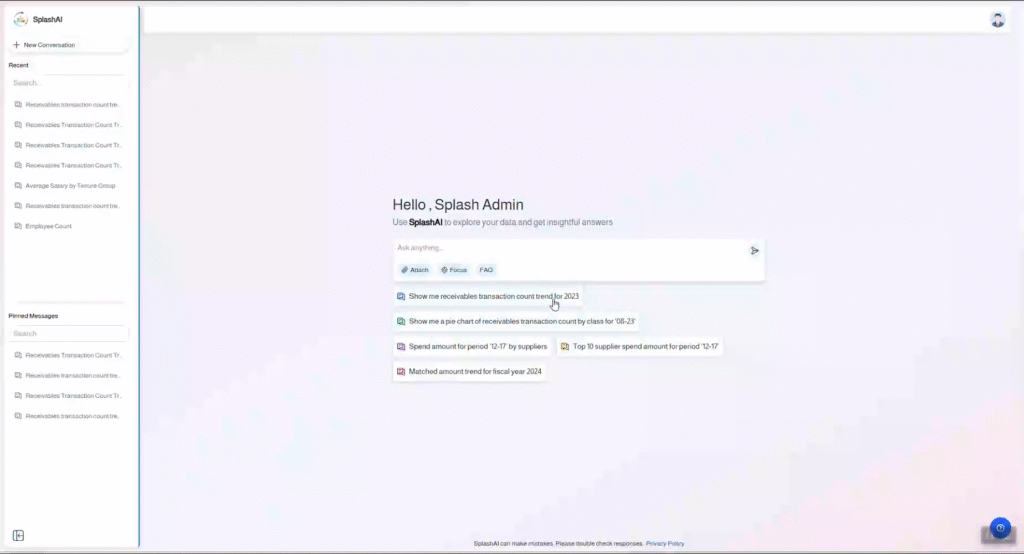This screenshot has width=1024, height=554.
Task: Open the Average Salary by Tenure Group conversation
Action: pos(70,185)
